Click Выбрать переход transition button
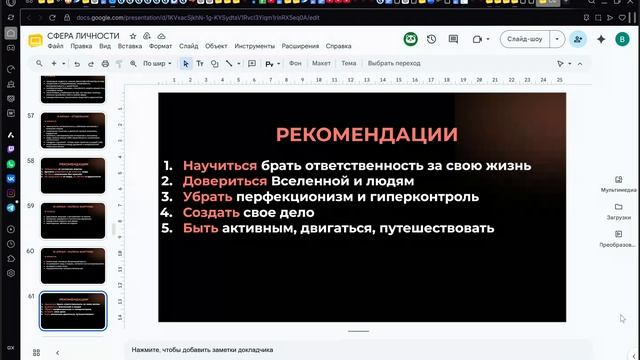640x360 pixels. click(x=394, y=63)
